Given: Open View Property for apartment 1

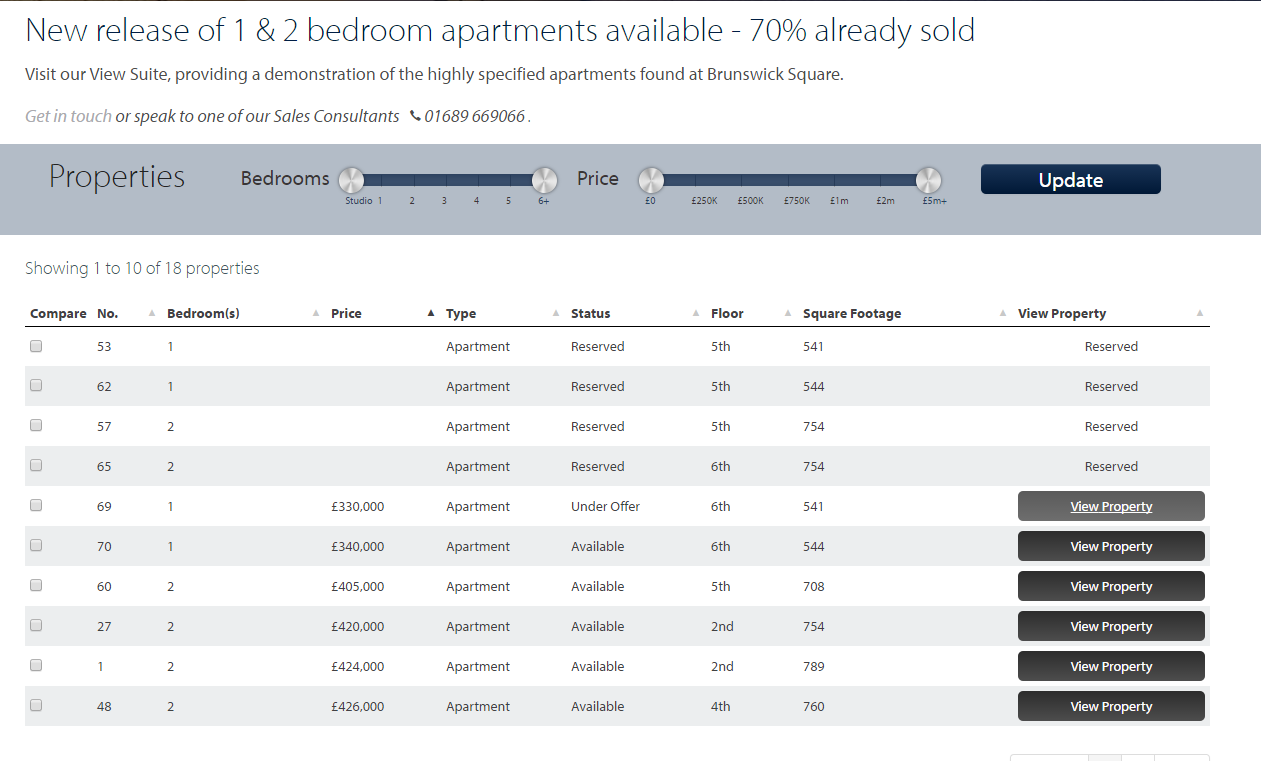Looking at the screenshot, I should pos(1111,666).
